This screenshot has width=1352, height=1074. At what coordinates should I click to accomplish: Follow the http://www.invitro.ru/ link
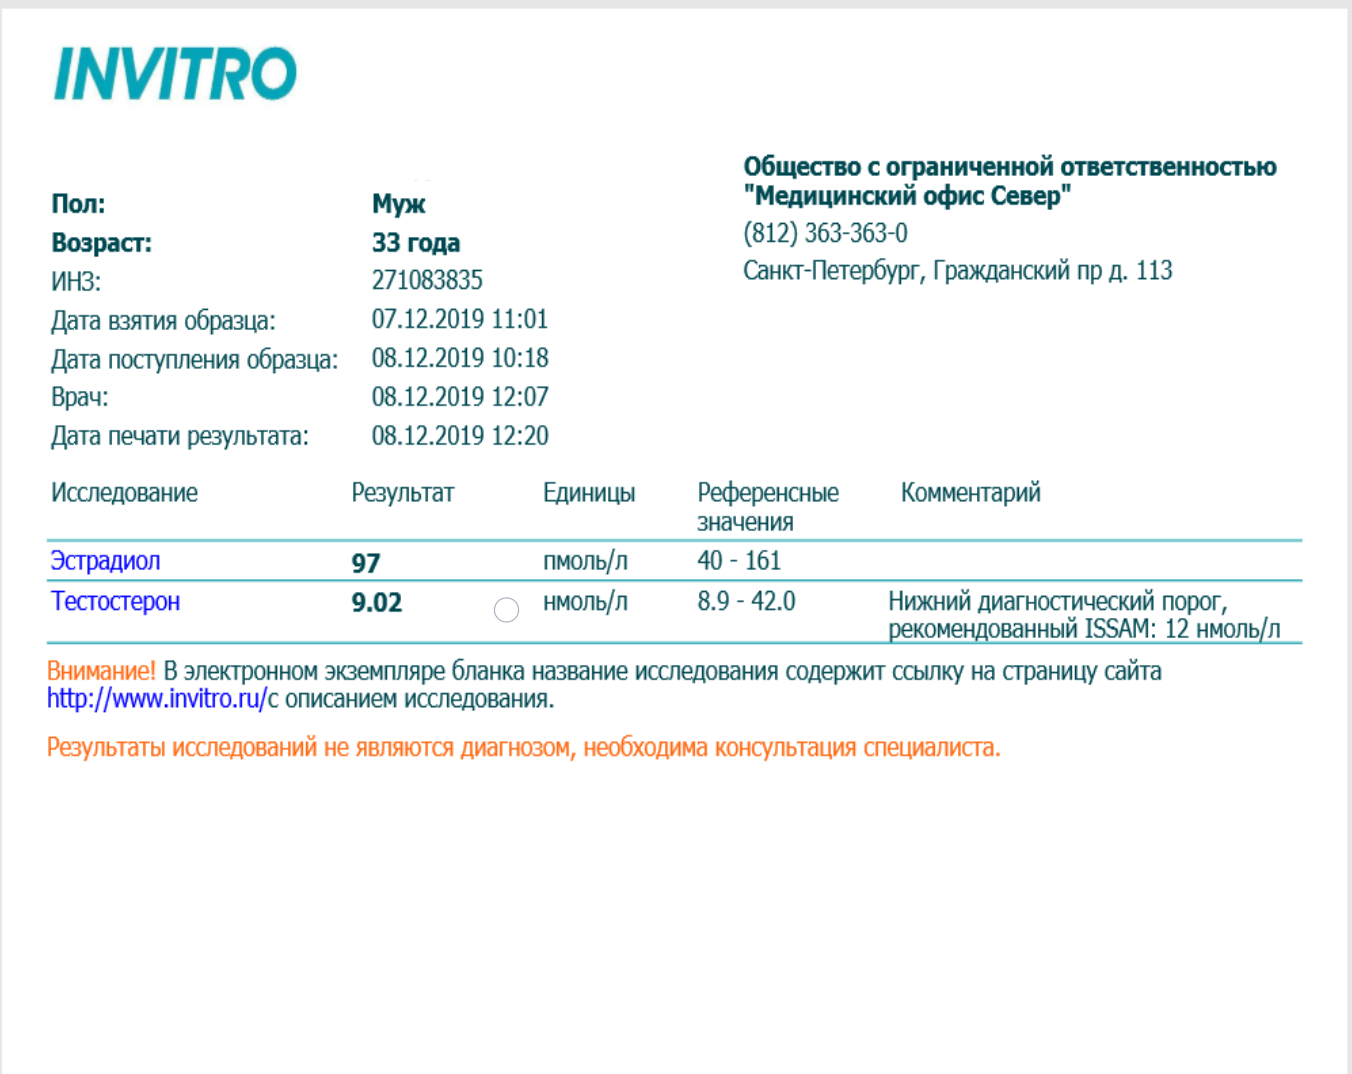coord(156,699)
